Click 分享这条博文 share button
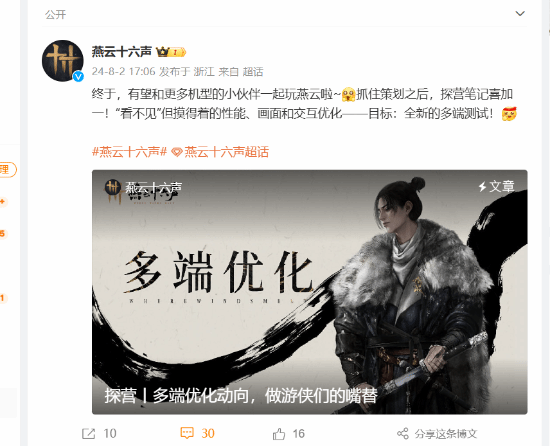The width and height of the screenshot is (550, 446). [x=445, y=434]
